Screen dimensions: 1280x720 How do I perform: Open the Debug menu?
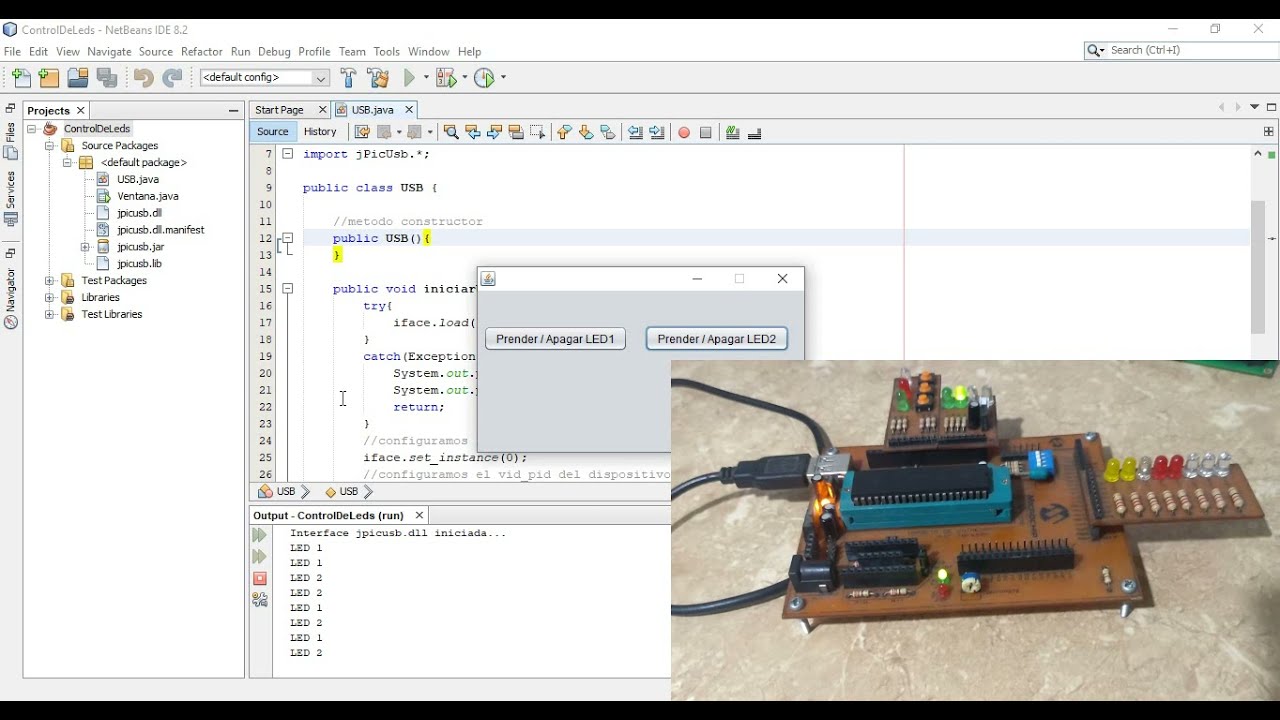pyautogui.click(x=274, y=51)
